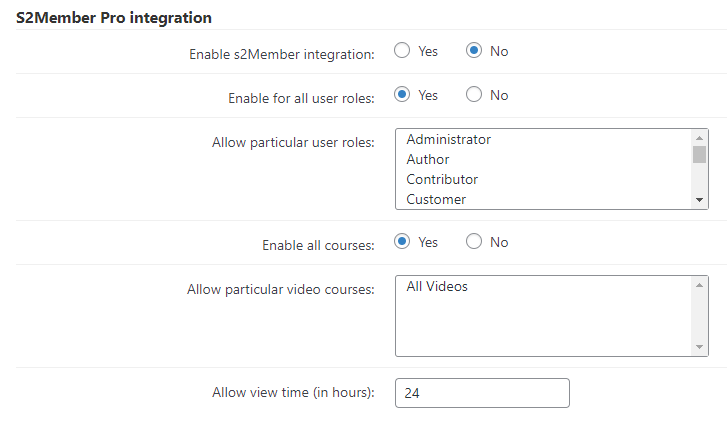Click up arrow of user roles scrollbar
Image resolution: width=727 pixels, height=425 pixels.
point(700,138)
